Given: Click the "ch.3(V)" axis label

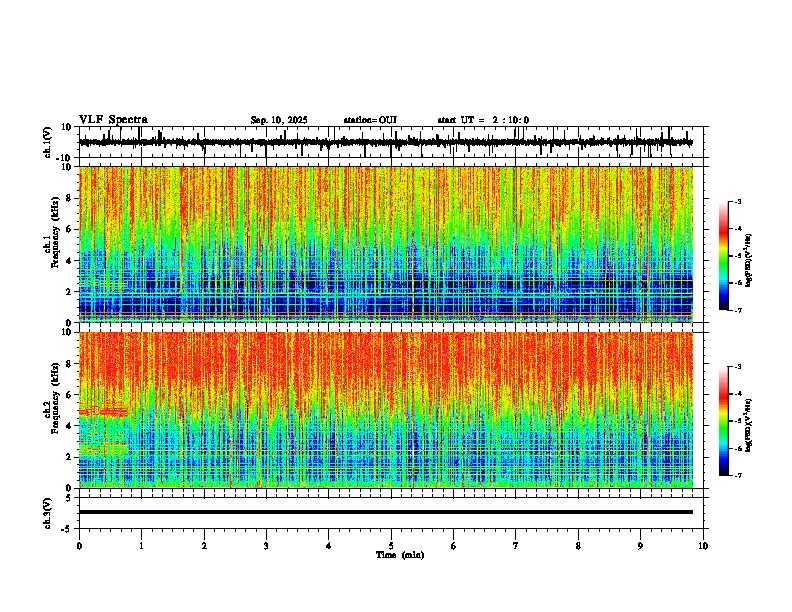Looking at the screenshot, I should [48, 513].
